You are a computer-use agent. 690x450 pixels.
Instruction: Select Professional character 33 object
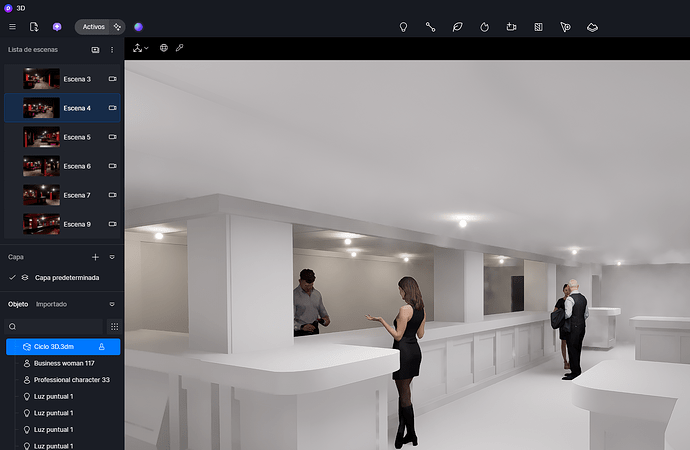point(72,380)
